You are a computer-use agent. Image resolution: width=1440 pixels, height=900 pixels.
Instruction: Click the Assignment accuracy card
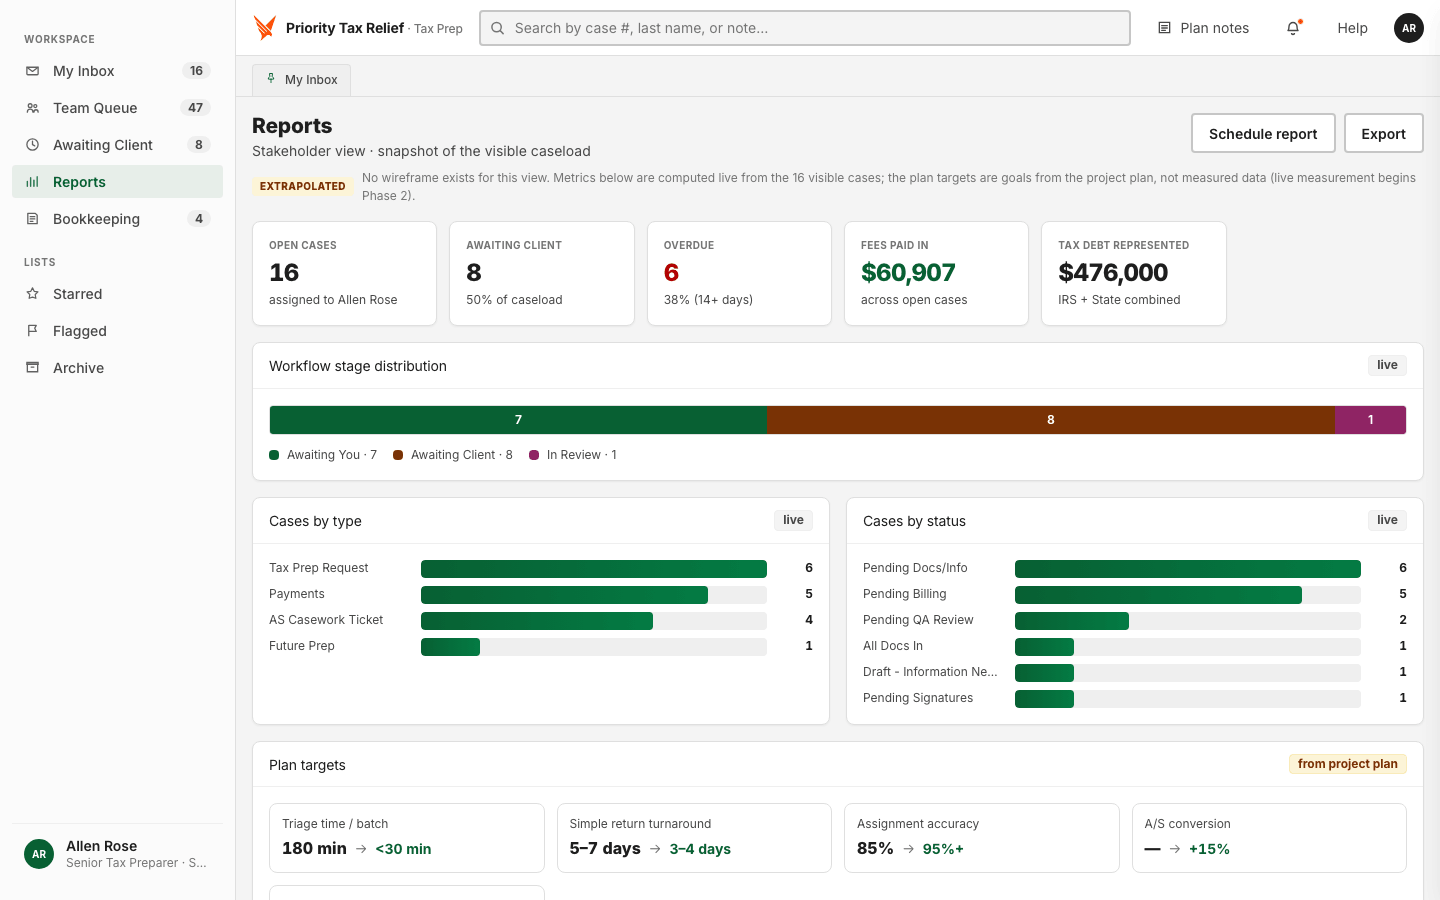point(982,838)
